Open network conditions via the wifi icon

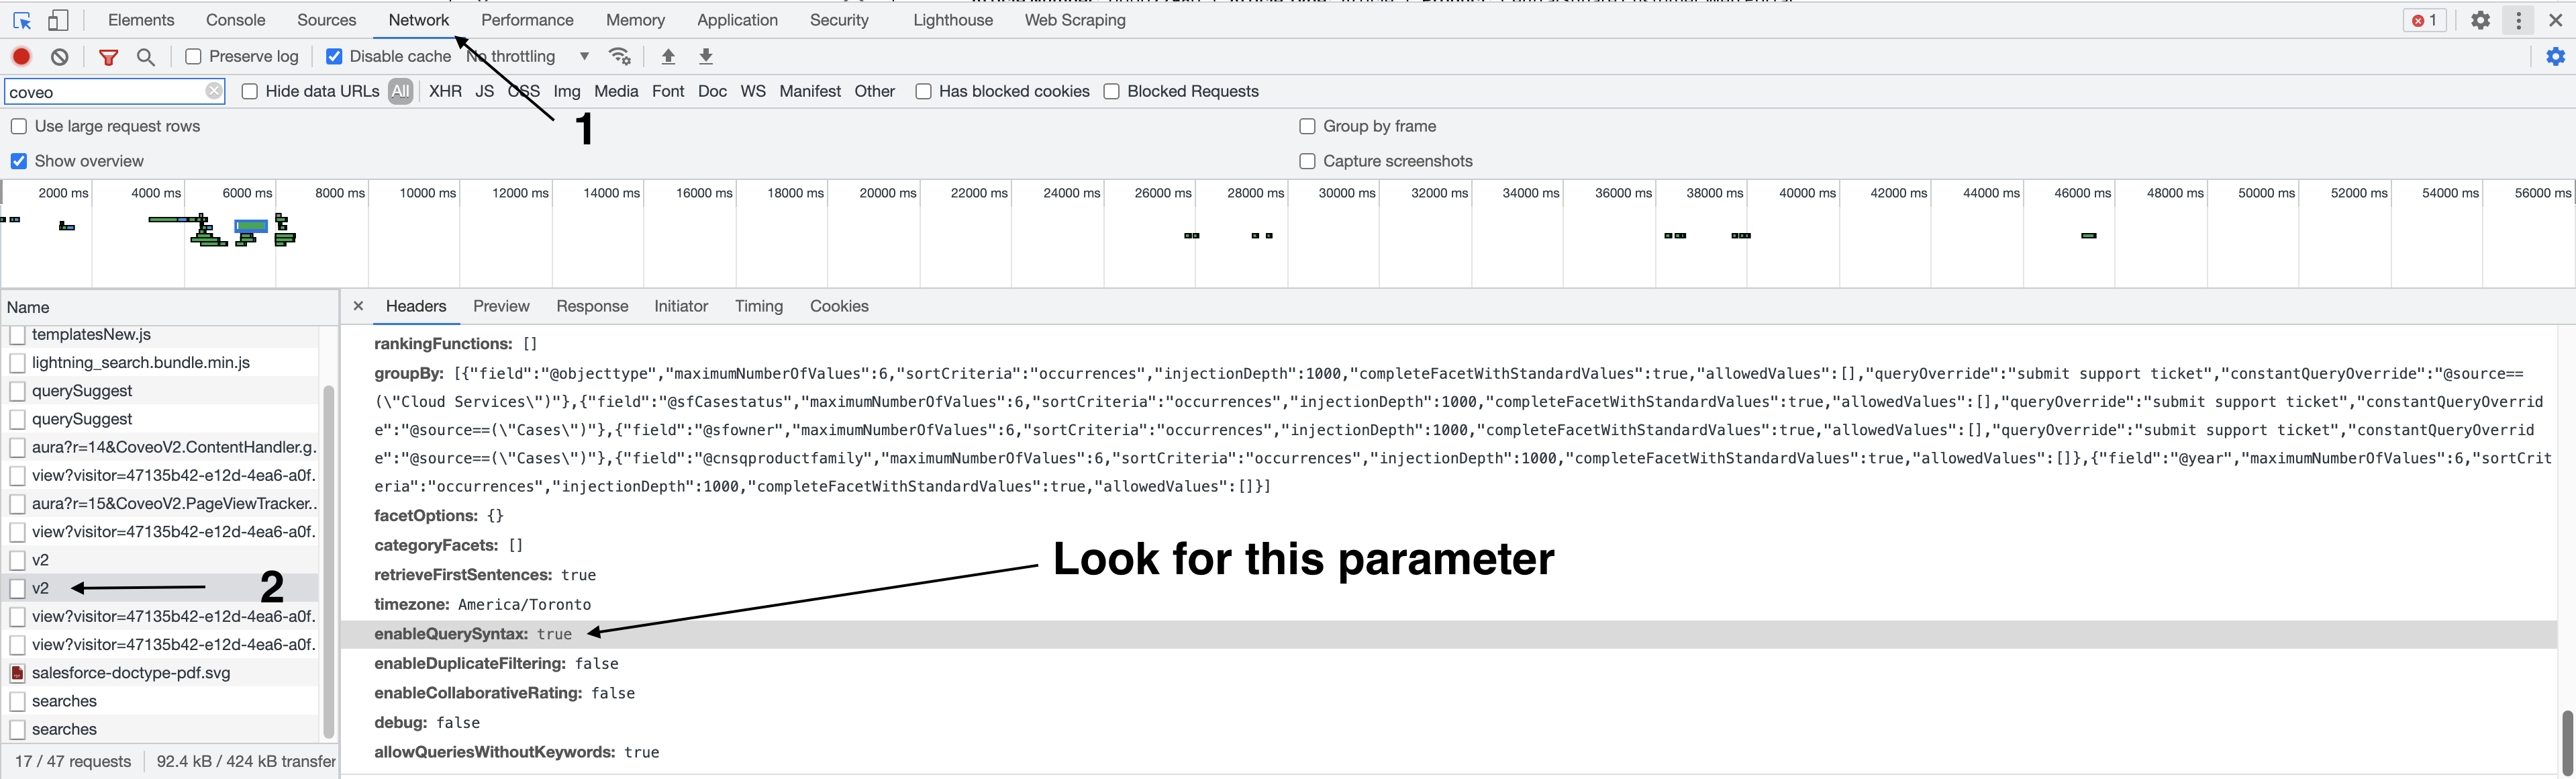click(x=620, y=56)
